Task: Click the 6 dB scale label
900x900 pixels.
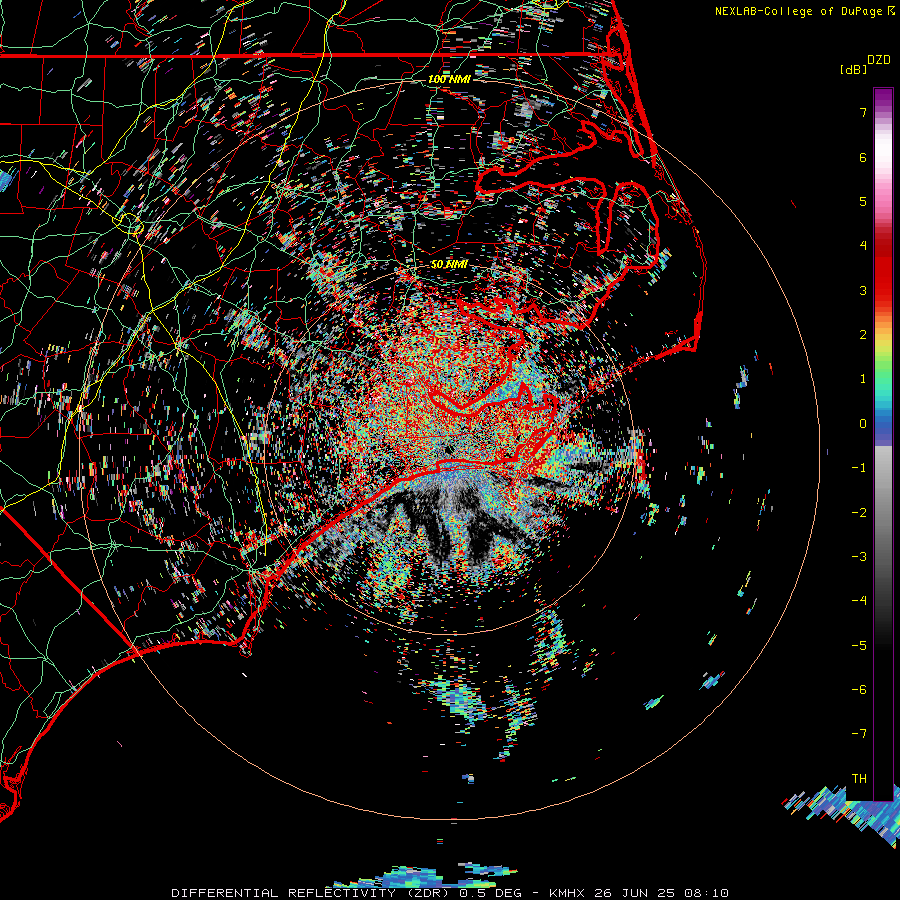Action: click(863, 157)
